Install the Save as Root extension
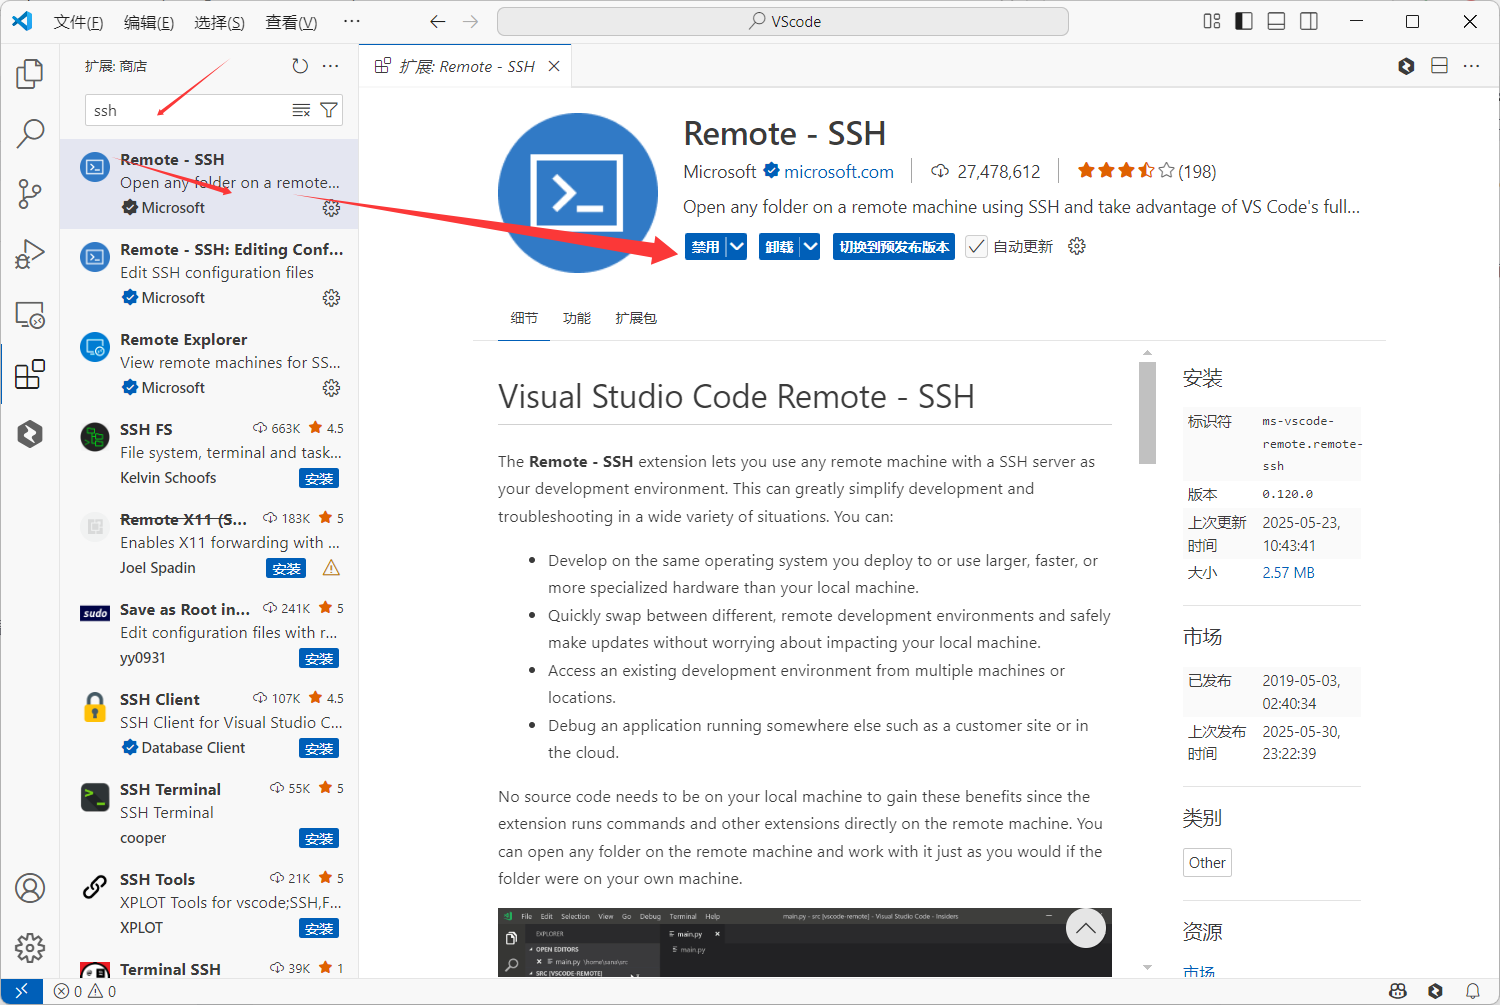Screen dimensions: 1500x1005 tap(319, 659)
